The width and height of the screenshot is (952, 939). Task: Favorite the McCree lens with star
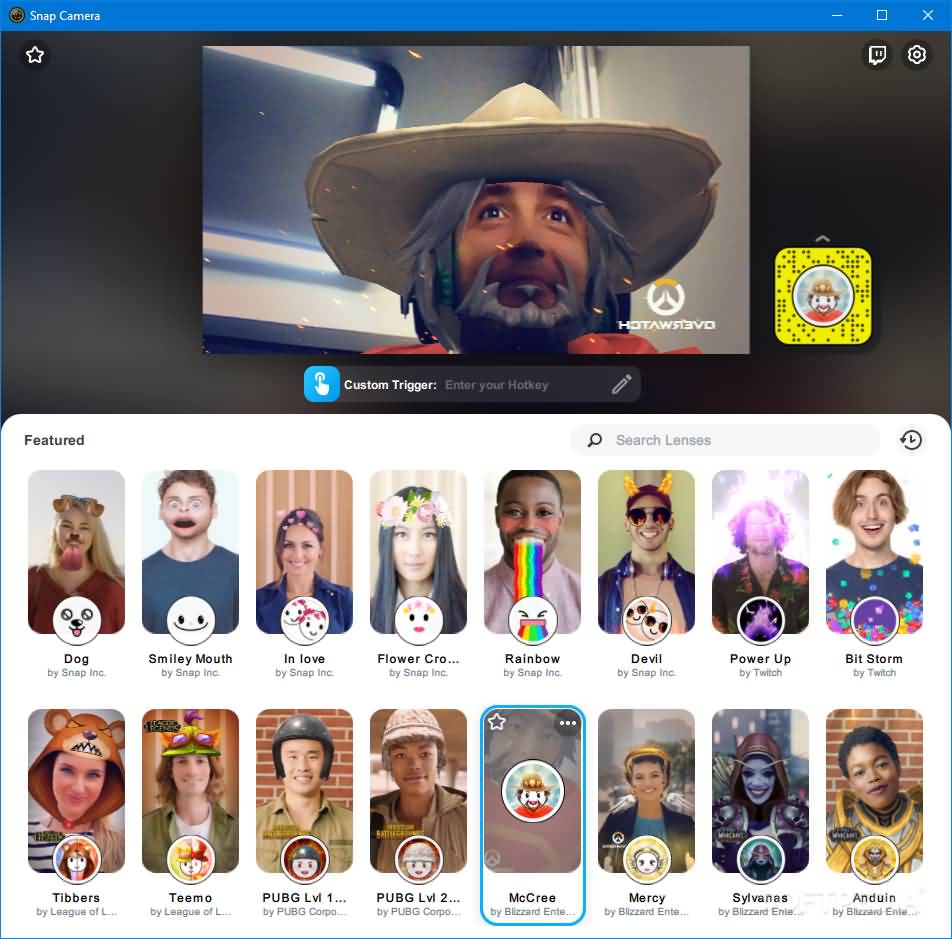click(497, 722)
